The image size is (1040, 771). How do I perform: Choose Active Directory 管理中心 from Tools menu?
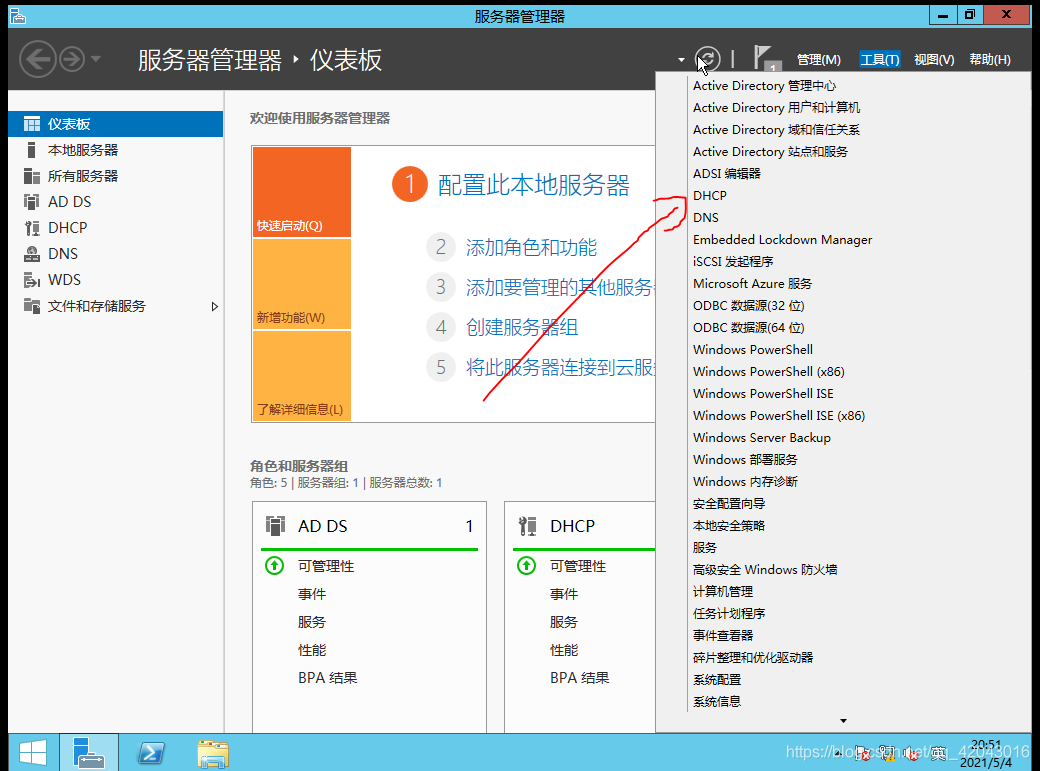coord(764,86)
